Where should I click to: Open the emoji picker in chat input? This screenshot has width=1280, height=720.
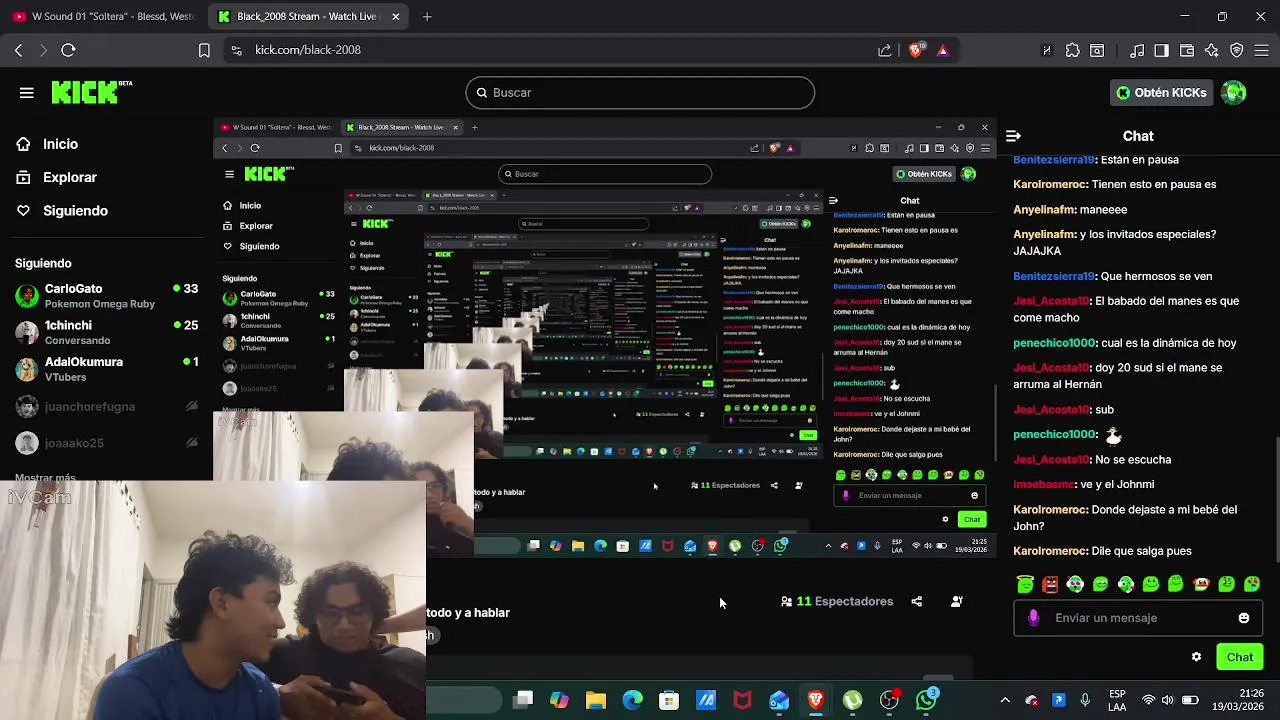coord(1244,618)
